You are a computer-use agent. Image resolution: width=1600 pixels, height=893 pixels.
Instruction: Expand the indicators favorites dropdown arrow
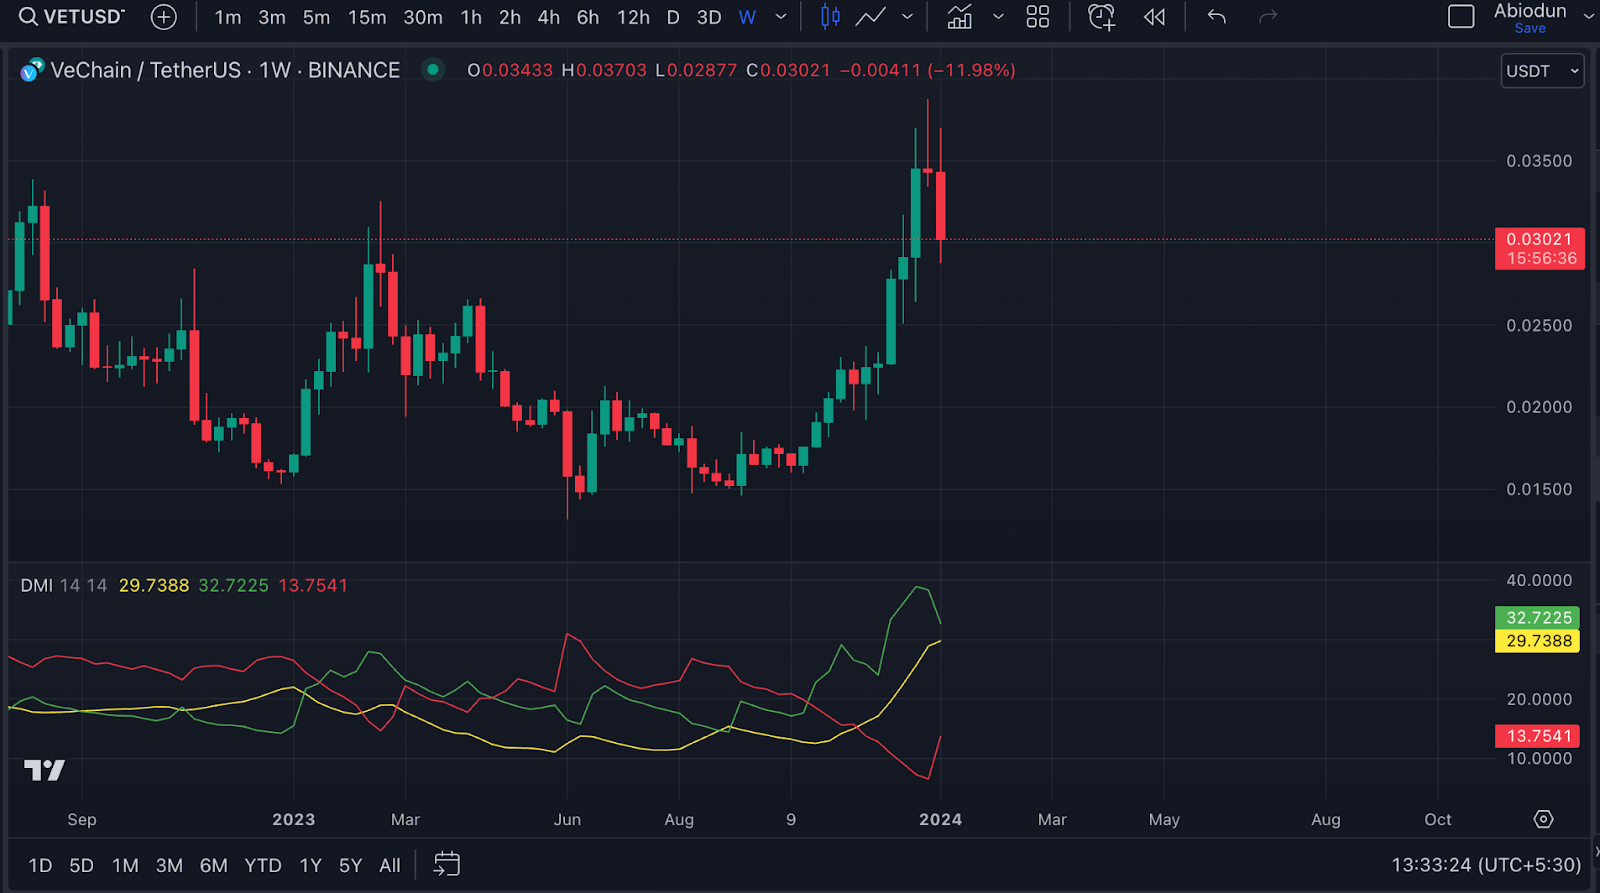tap(998, 17)
